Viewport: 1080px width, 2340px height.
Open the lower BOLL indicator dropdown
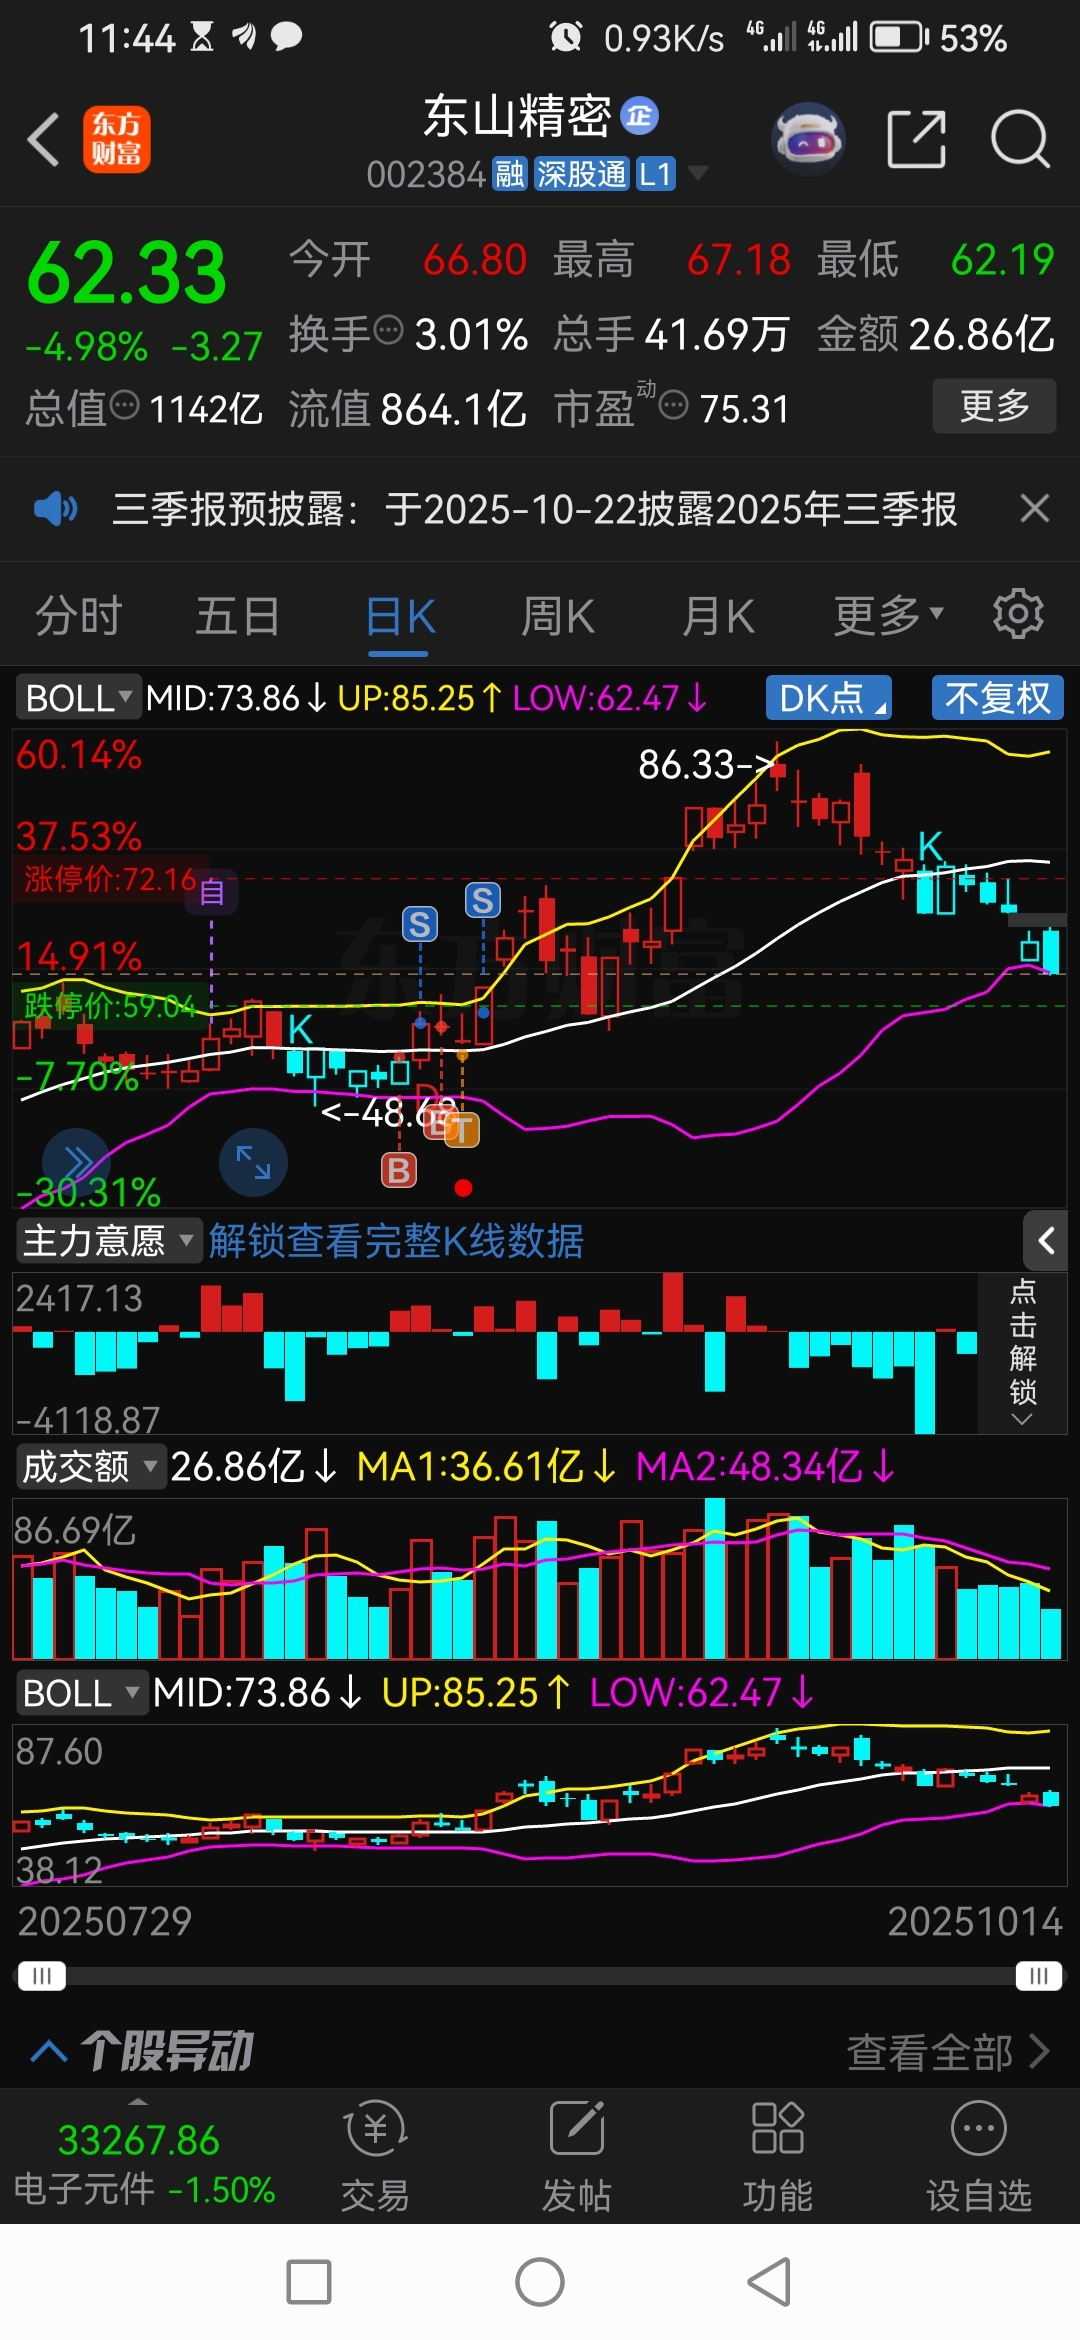point(81,1693)
